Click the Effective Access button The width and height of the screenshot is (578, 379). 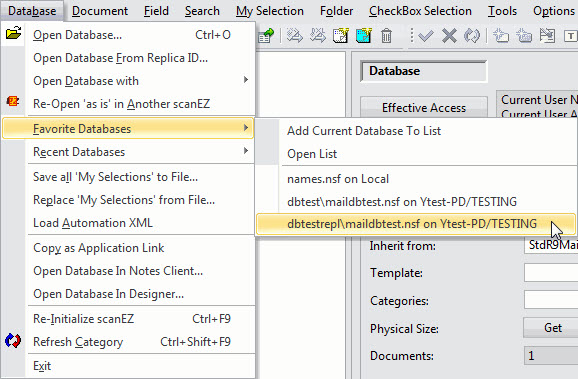424,108
